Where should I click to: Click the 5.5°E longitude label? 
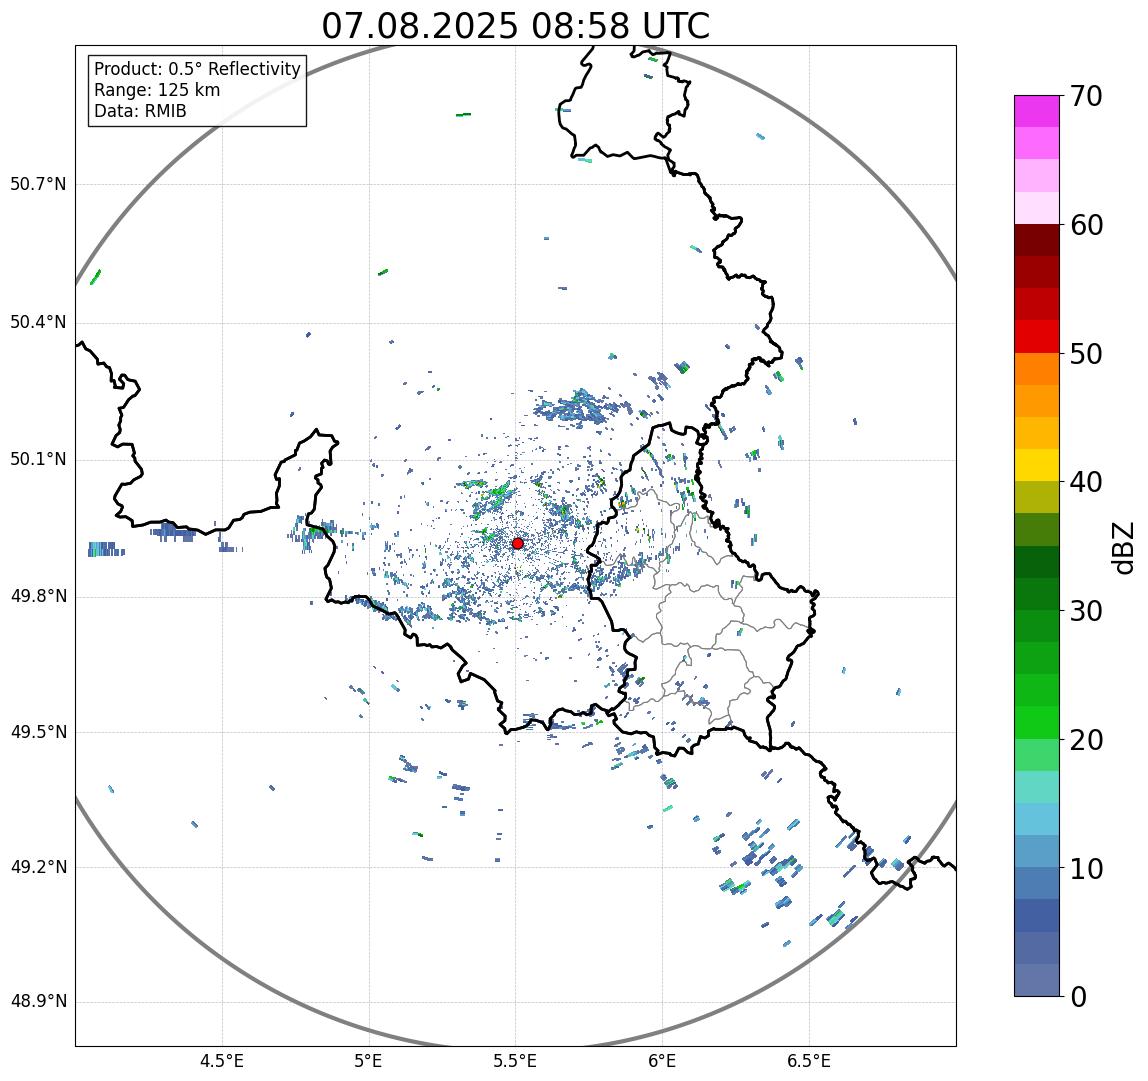point(515,1061)
